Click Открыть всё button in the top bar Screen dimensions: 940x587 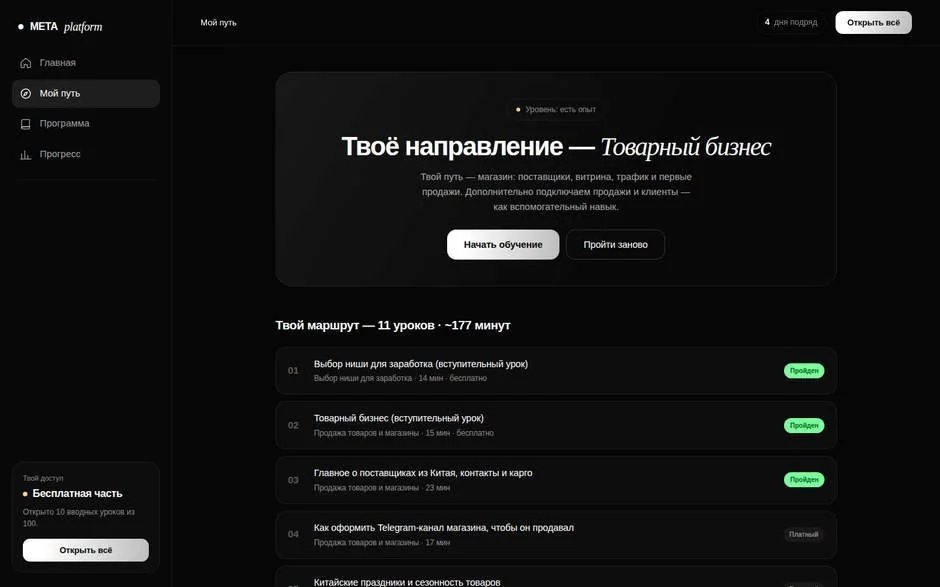(873, 22)
